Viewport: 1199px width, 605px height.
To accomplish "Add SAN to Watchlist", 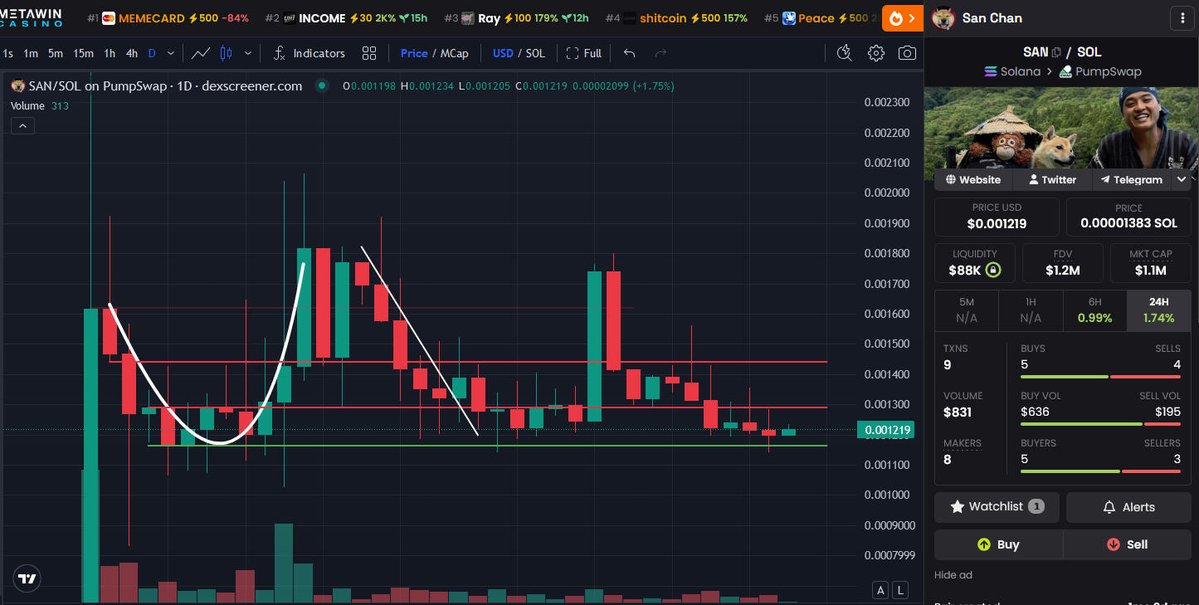I will click(x=996, y=507).
